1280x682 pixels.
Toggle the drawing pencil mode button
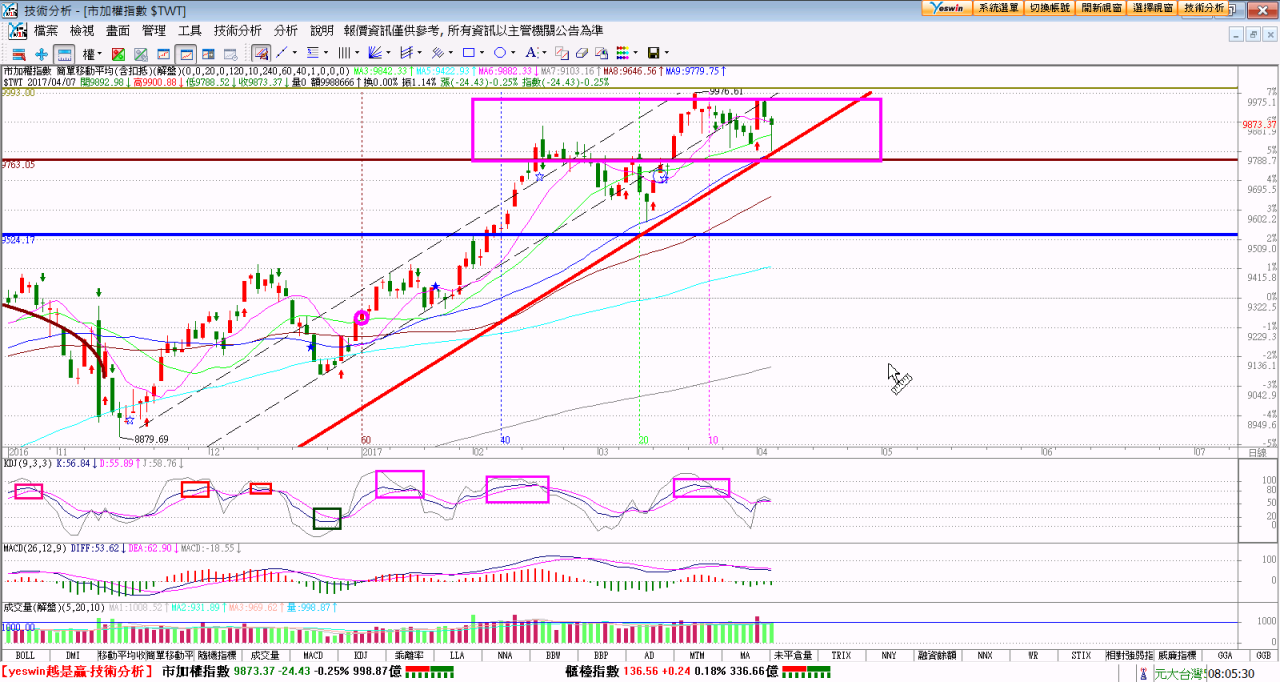(260, 53)
